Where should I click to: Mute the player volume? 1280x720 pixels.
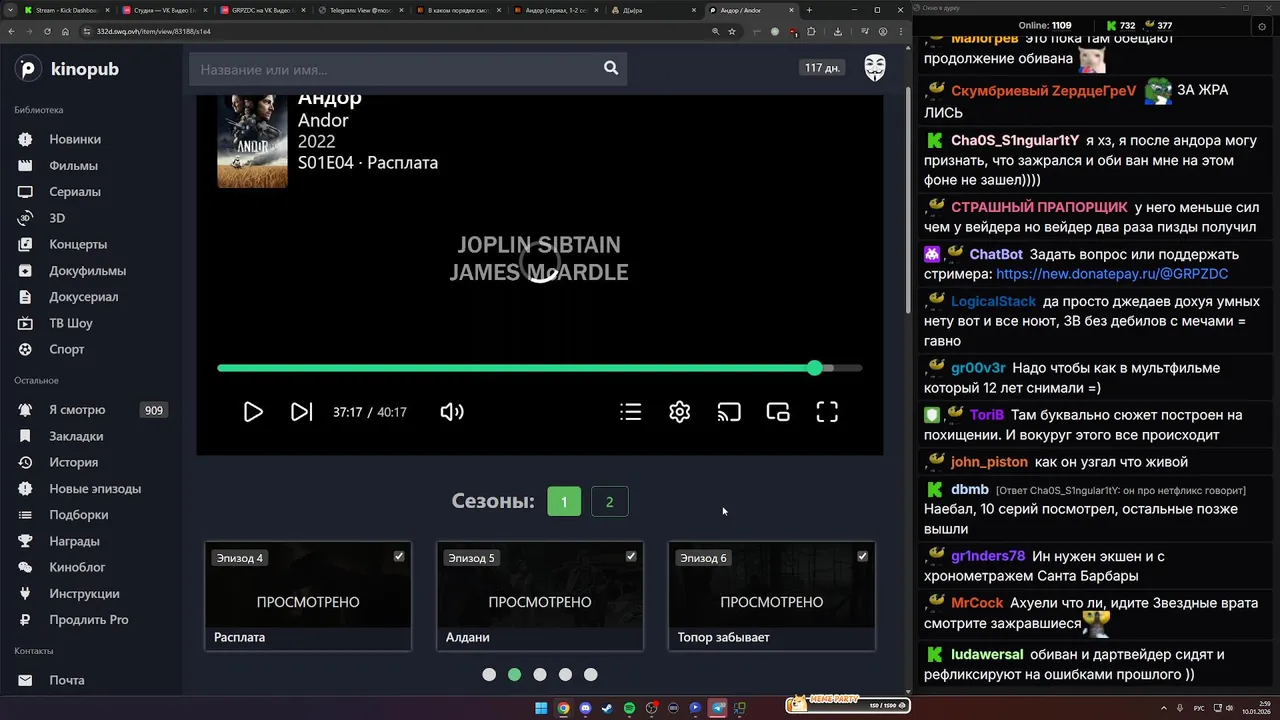click(x=452, y=412)
